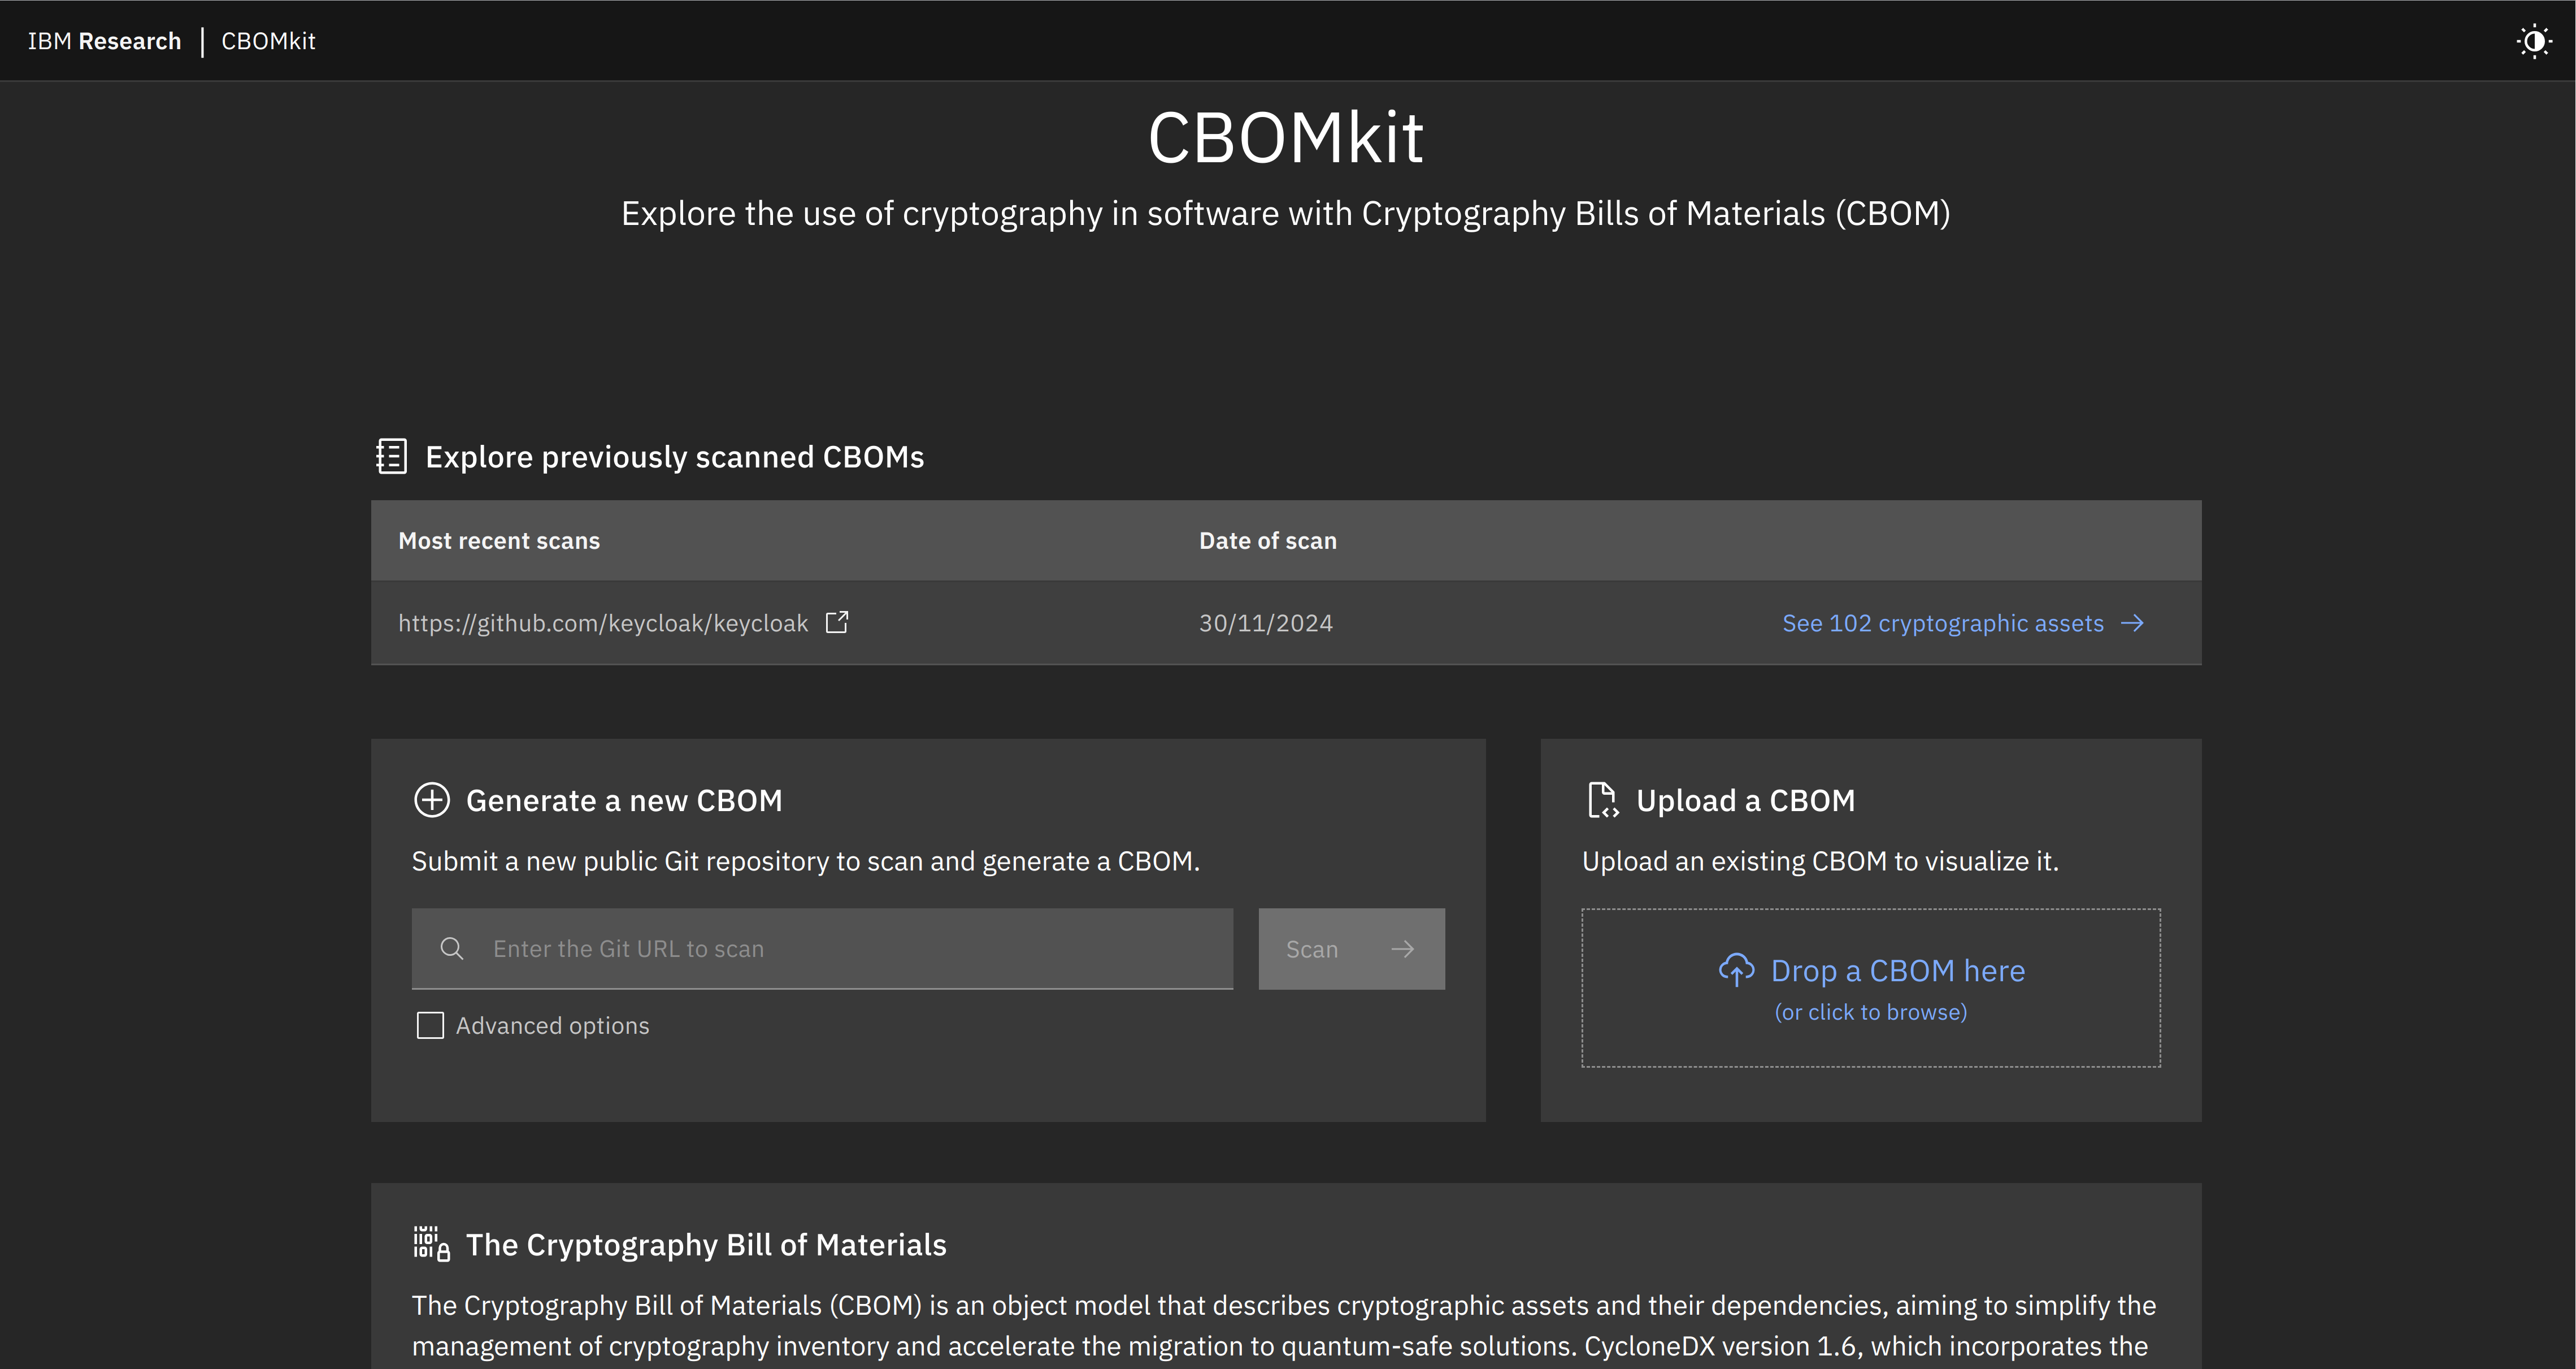This screenshot has width=2576, height=1369.
Task: Click the Scan button
Action: pos(1351,949)
